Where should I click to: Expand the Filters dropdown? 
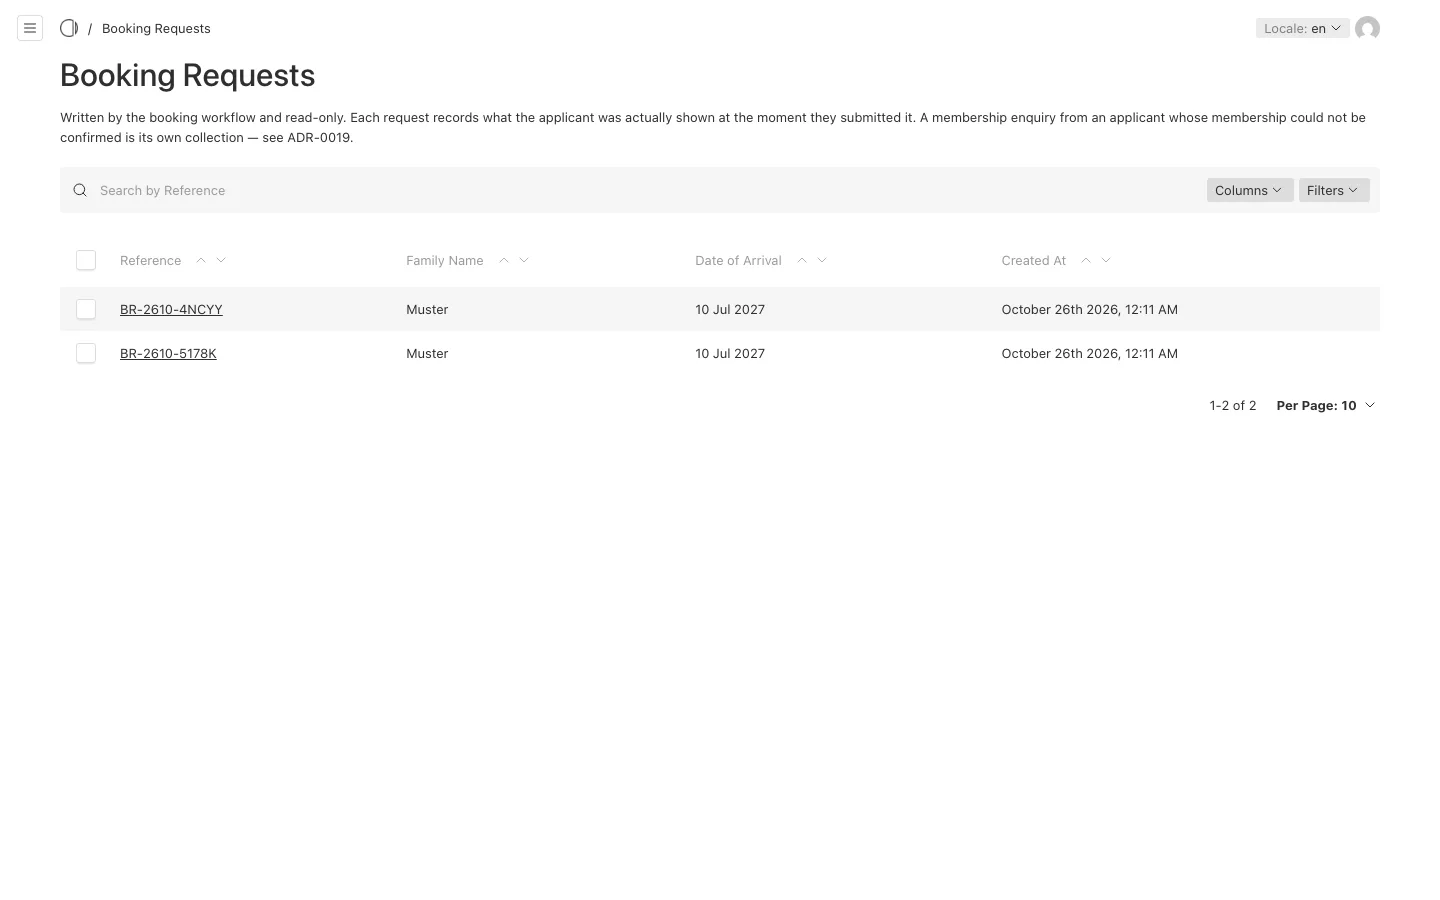(x=1334, y=190)
